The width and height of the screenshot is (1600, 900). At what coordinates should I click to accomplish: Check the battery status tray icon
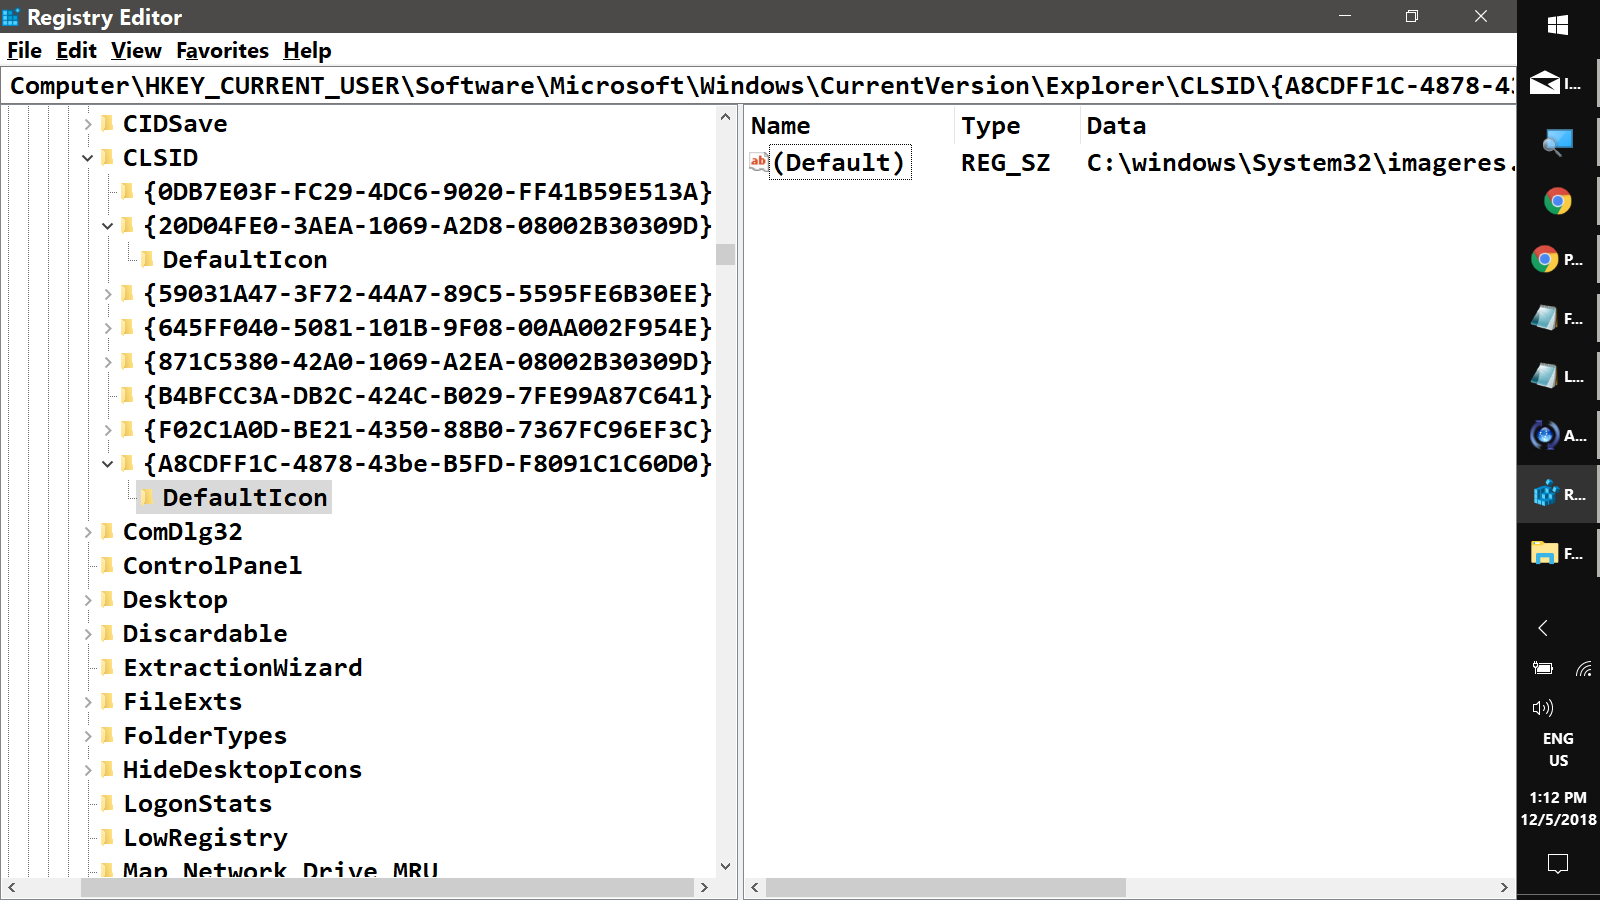(1543, 668)
